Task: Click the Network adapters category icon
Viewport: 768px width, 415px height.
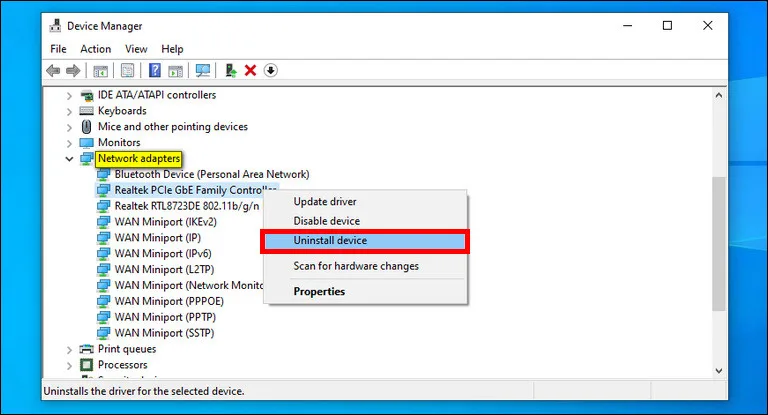Action: 87,158
